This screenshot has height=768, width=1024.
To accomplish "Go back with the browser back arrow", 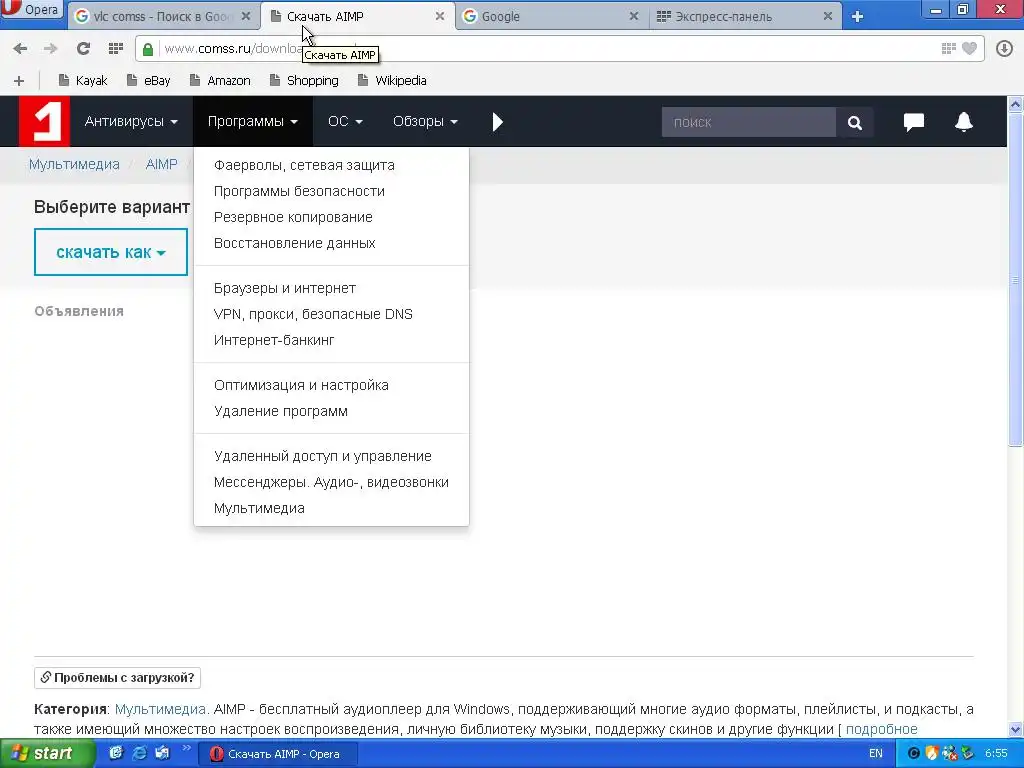I will tap(20, 49).
